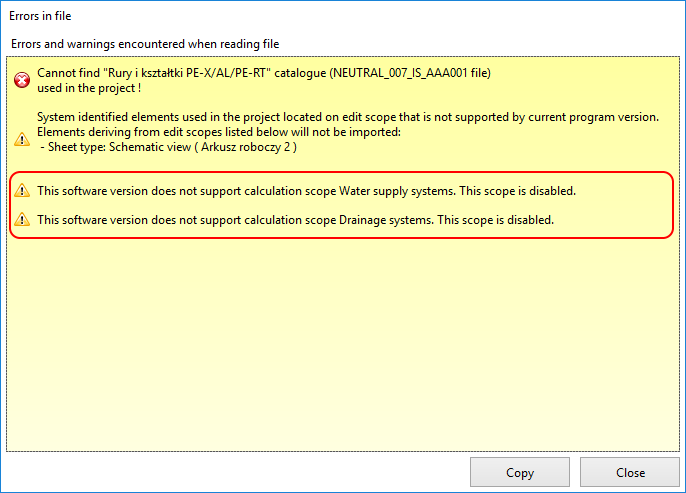The height and width of the screenshot is (493, 686).
Task: Click the Drainage systems warning text
Action: click(x=295, y=220)
